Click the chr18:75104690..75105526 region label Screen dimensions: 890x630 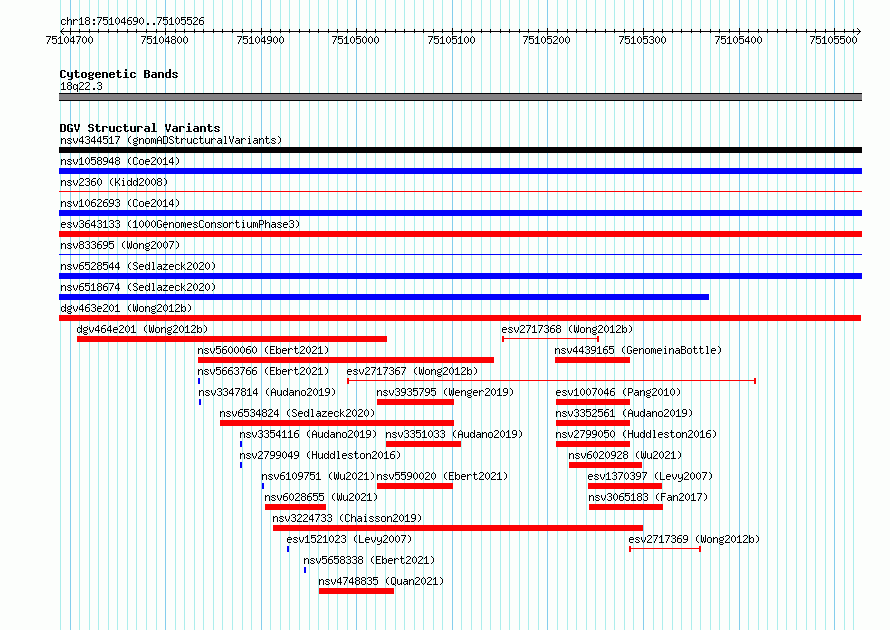(x=132, y=22)
